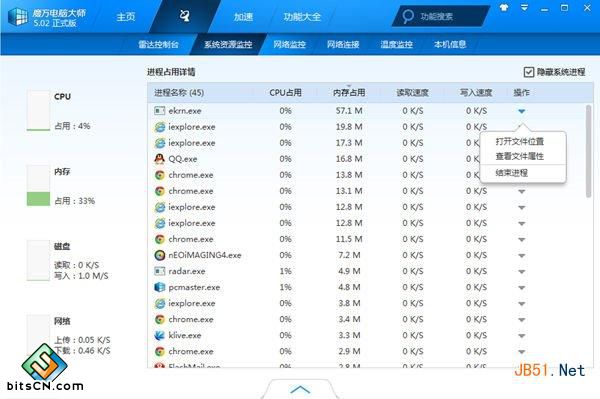Image resolution: width=600 pixels, height=399 pixels.
Task: Show the bottom panel with the up chevron
Action: click(300, 389)
